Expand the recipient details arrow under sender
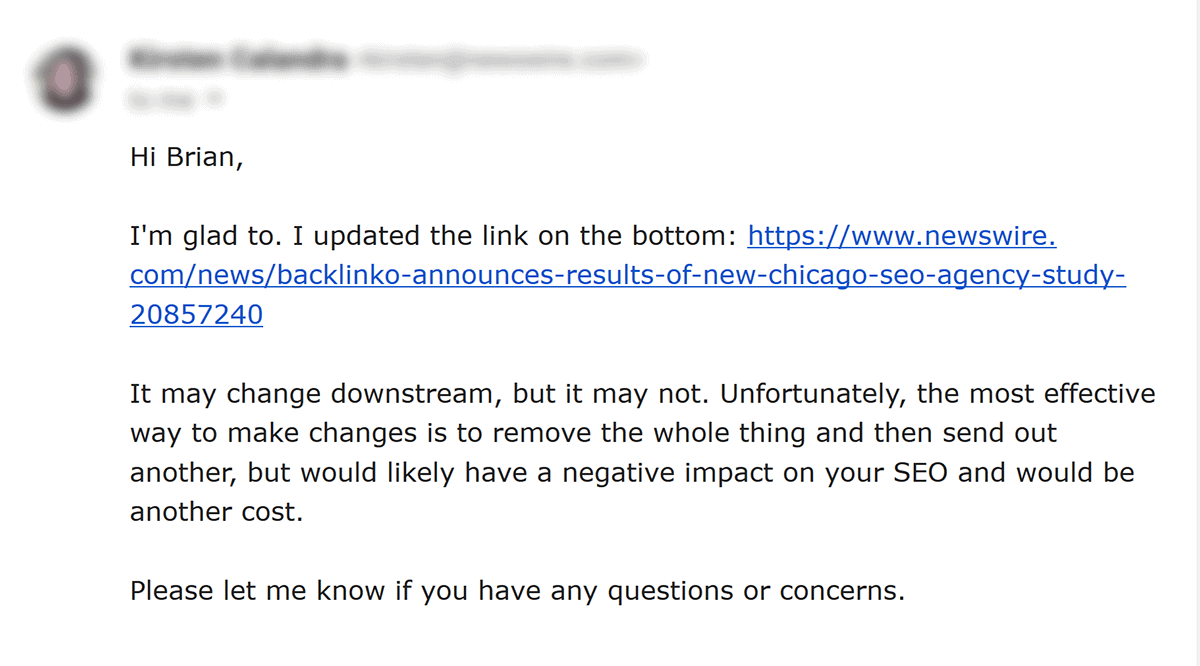Screen dimensions: 1200x666 (x=212, y=98)
